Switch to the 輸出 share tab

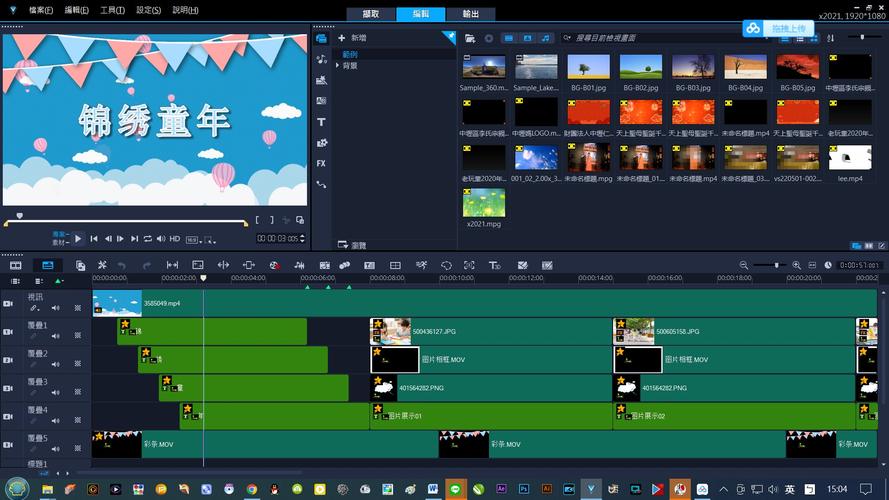(471, 14)
